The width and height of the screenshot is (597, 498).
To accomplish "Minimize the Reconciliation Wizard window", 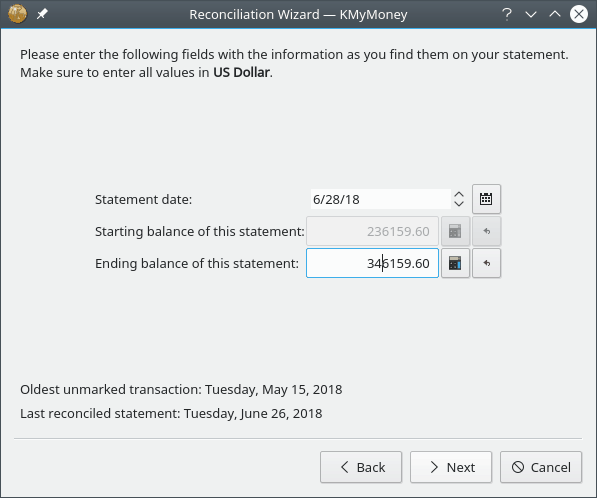I will [x=531, y=14].
